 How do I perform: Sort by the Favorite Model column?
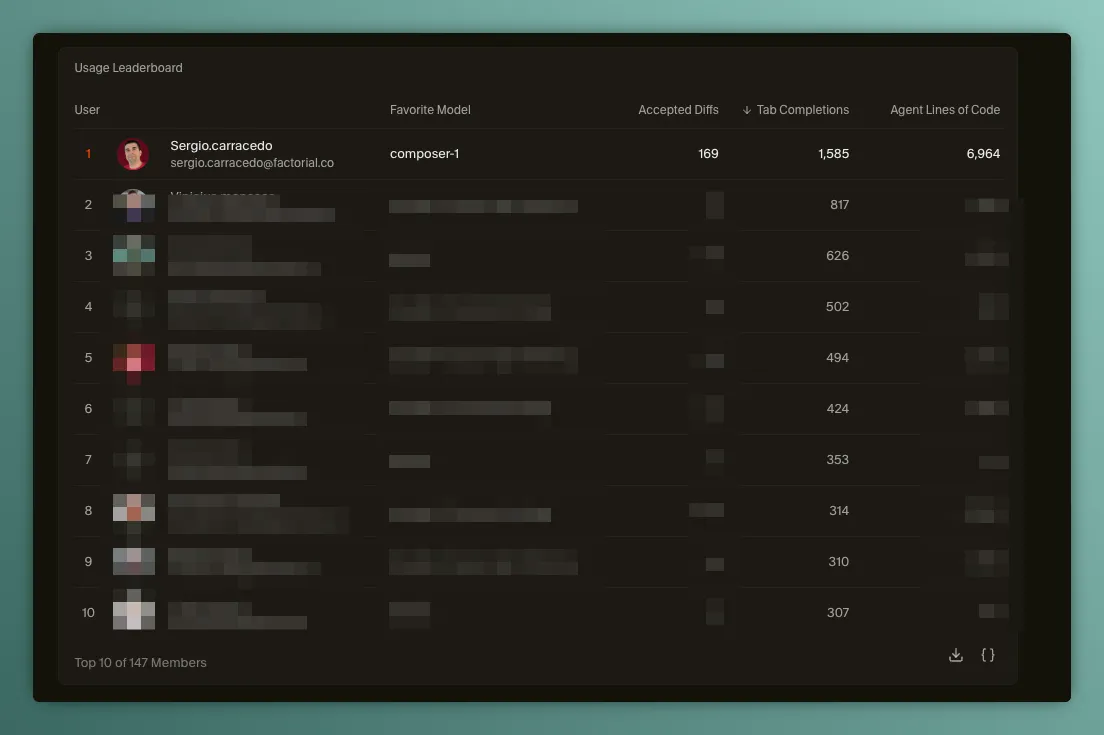click(430, 110)
